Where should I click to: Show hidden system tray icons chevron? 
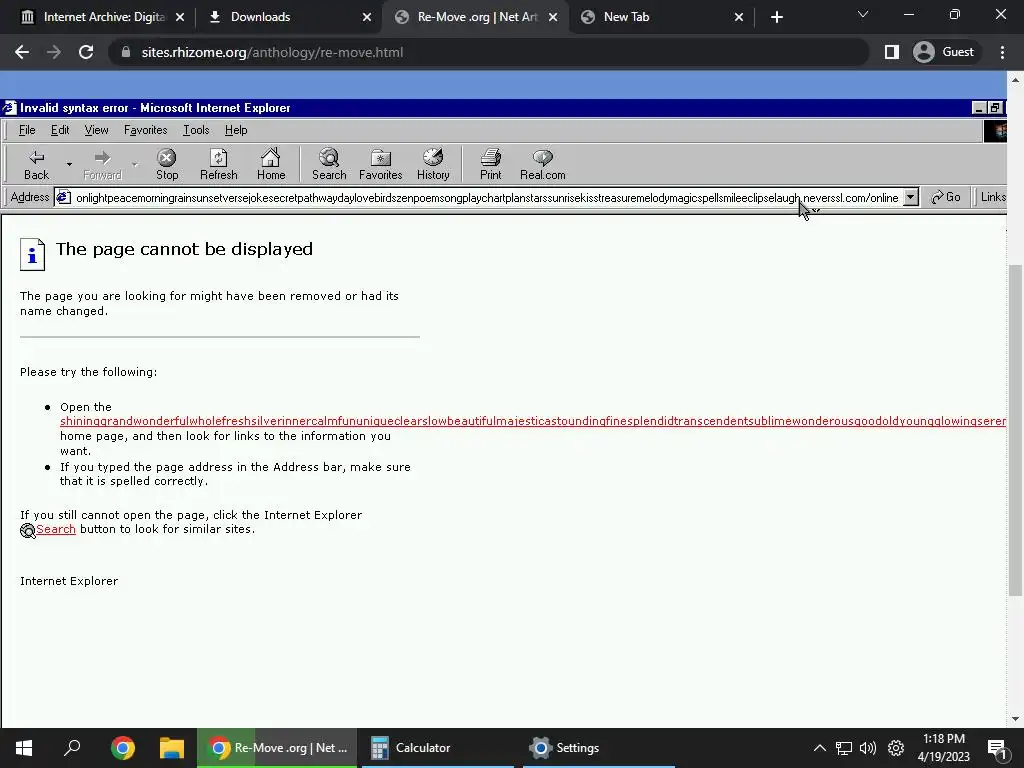tap(820, 748)
